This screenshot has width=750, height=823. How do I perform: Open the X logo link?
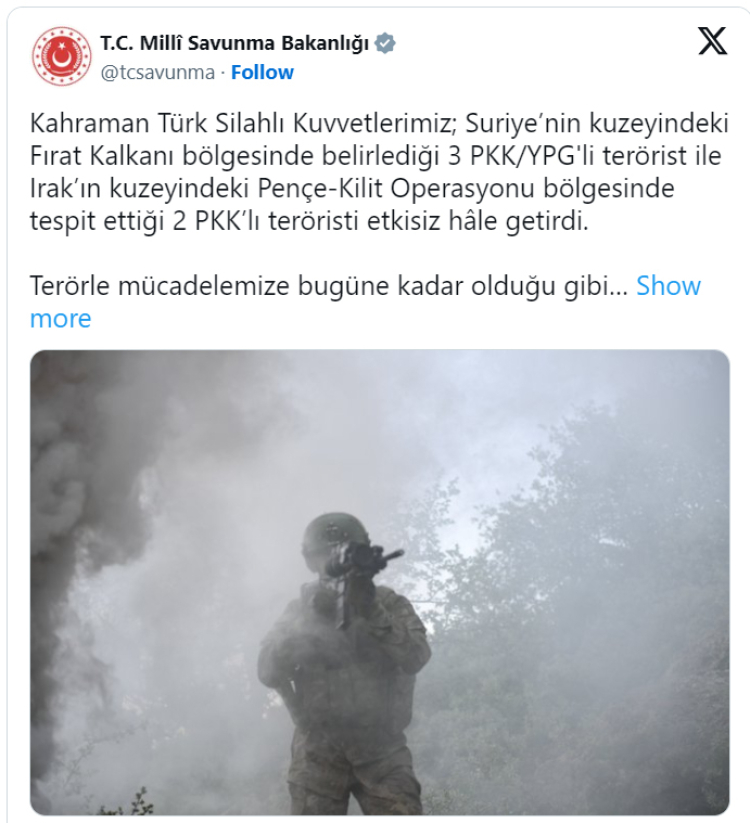pos(712,41)
